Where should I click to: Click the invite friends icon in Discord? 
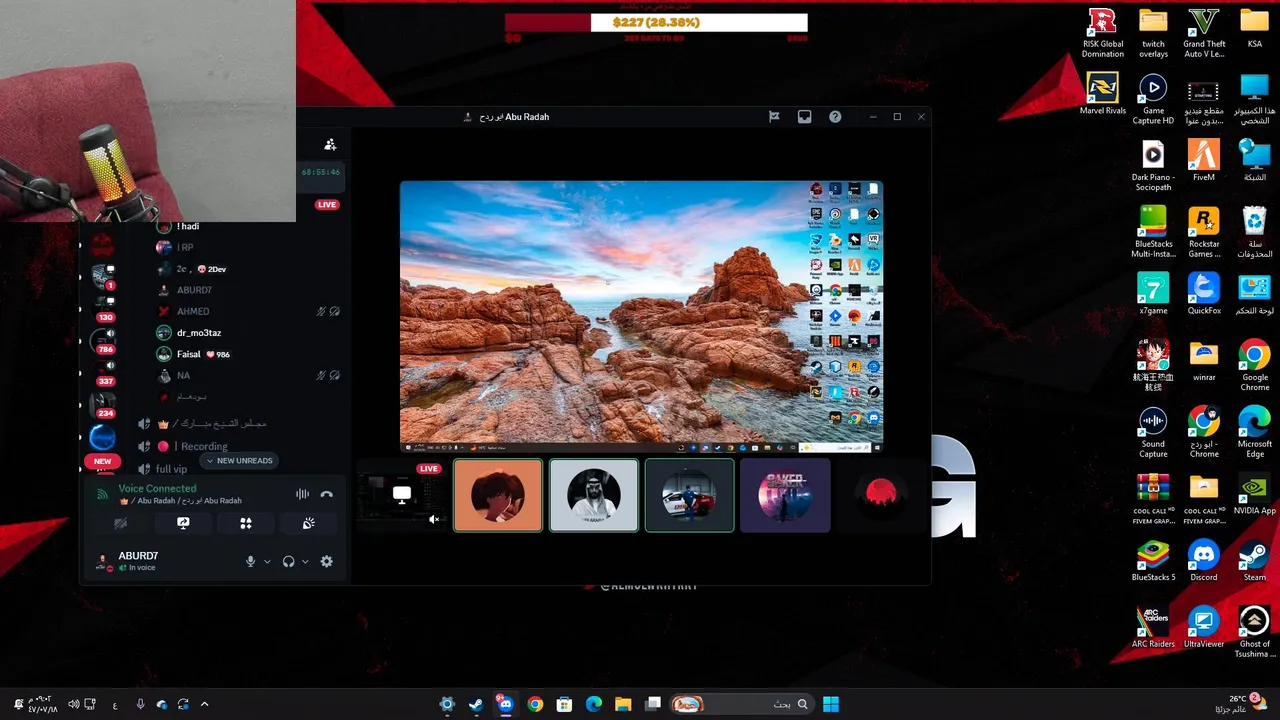tap(330, 145)
